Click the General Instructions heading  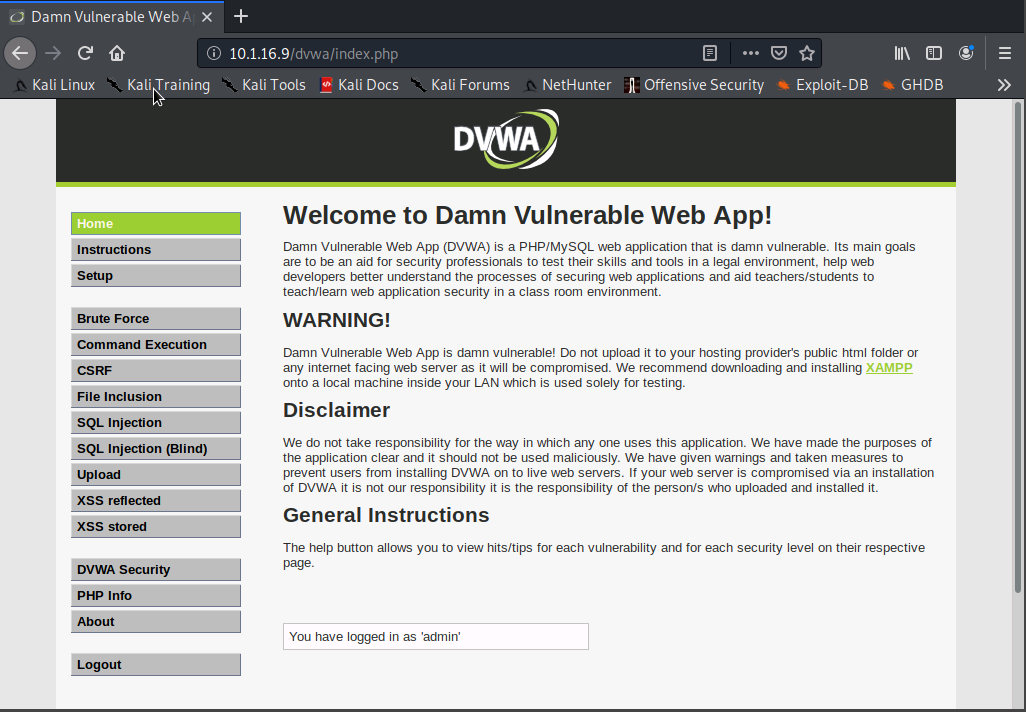click(x=386, y=515)
